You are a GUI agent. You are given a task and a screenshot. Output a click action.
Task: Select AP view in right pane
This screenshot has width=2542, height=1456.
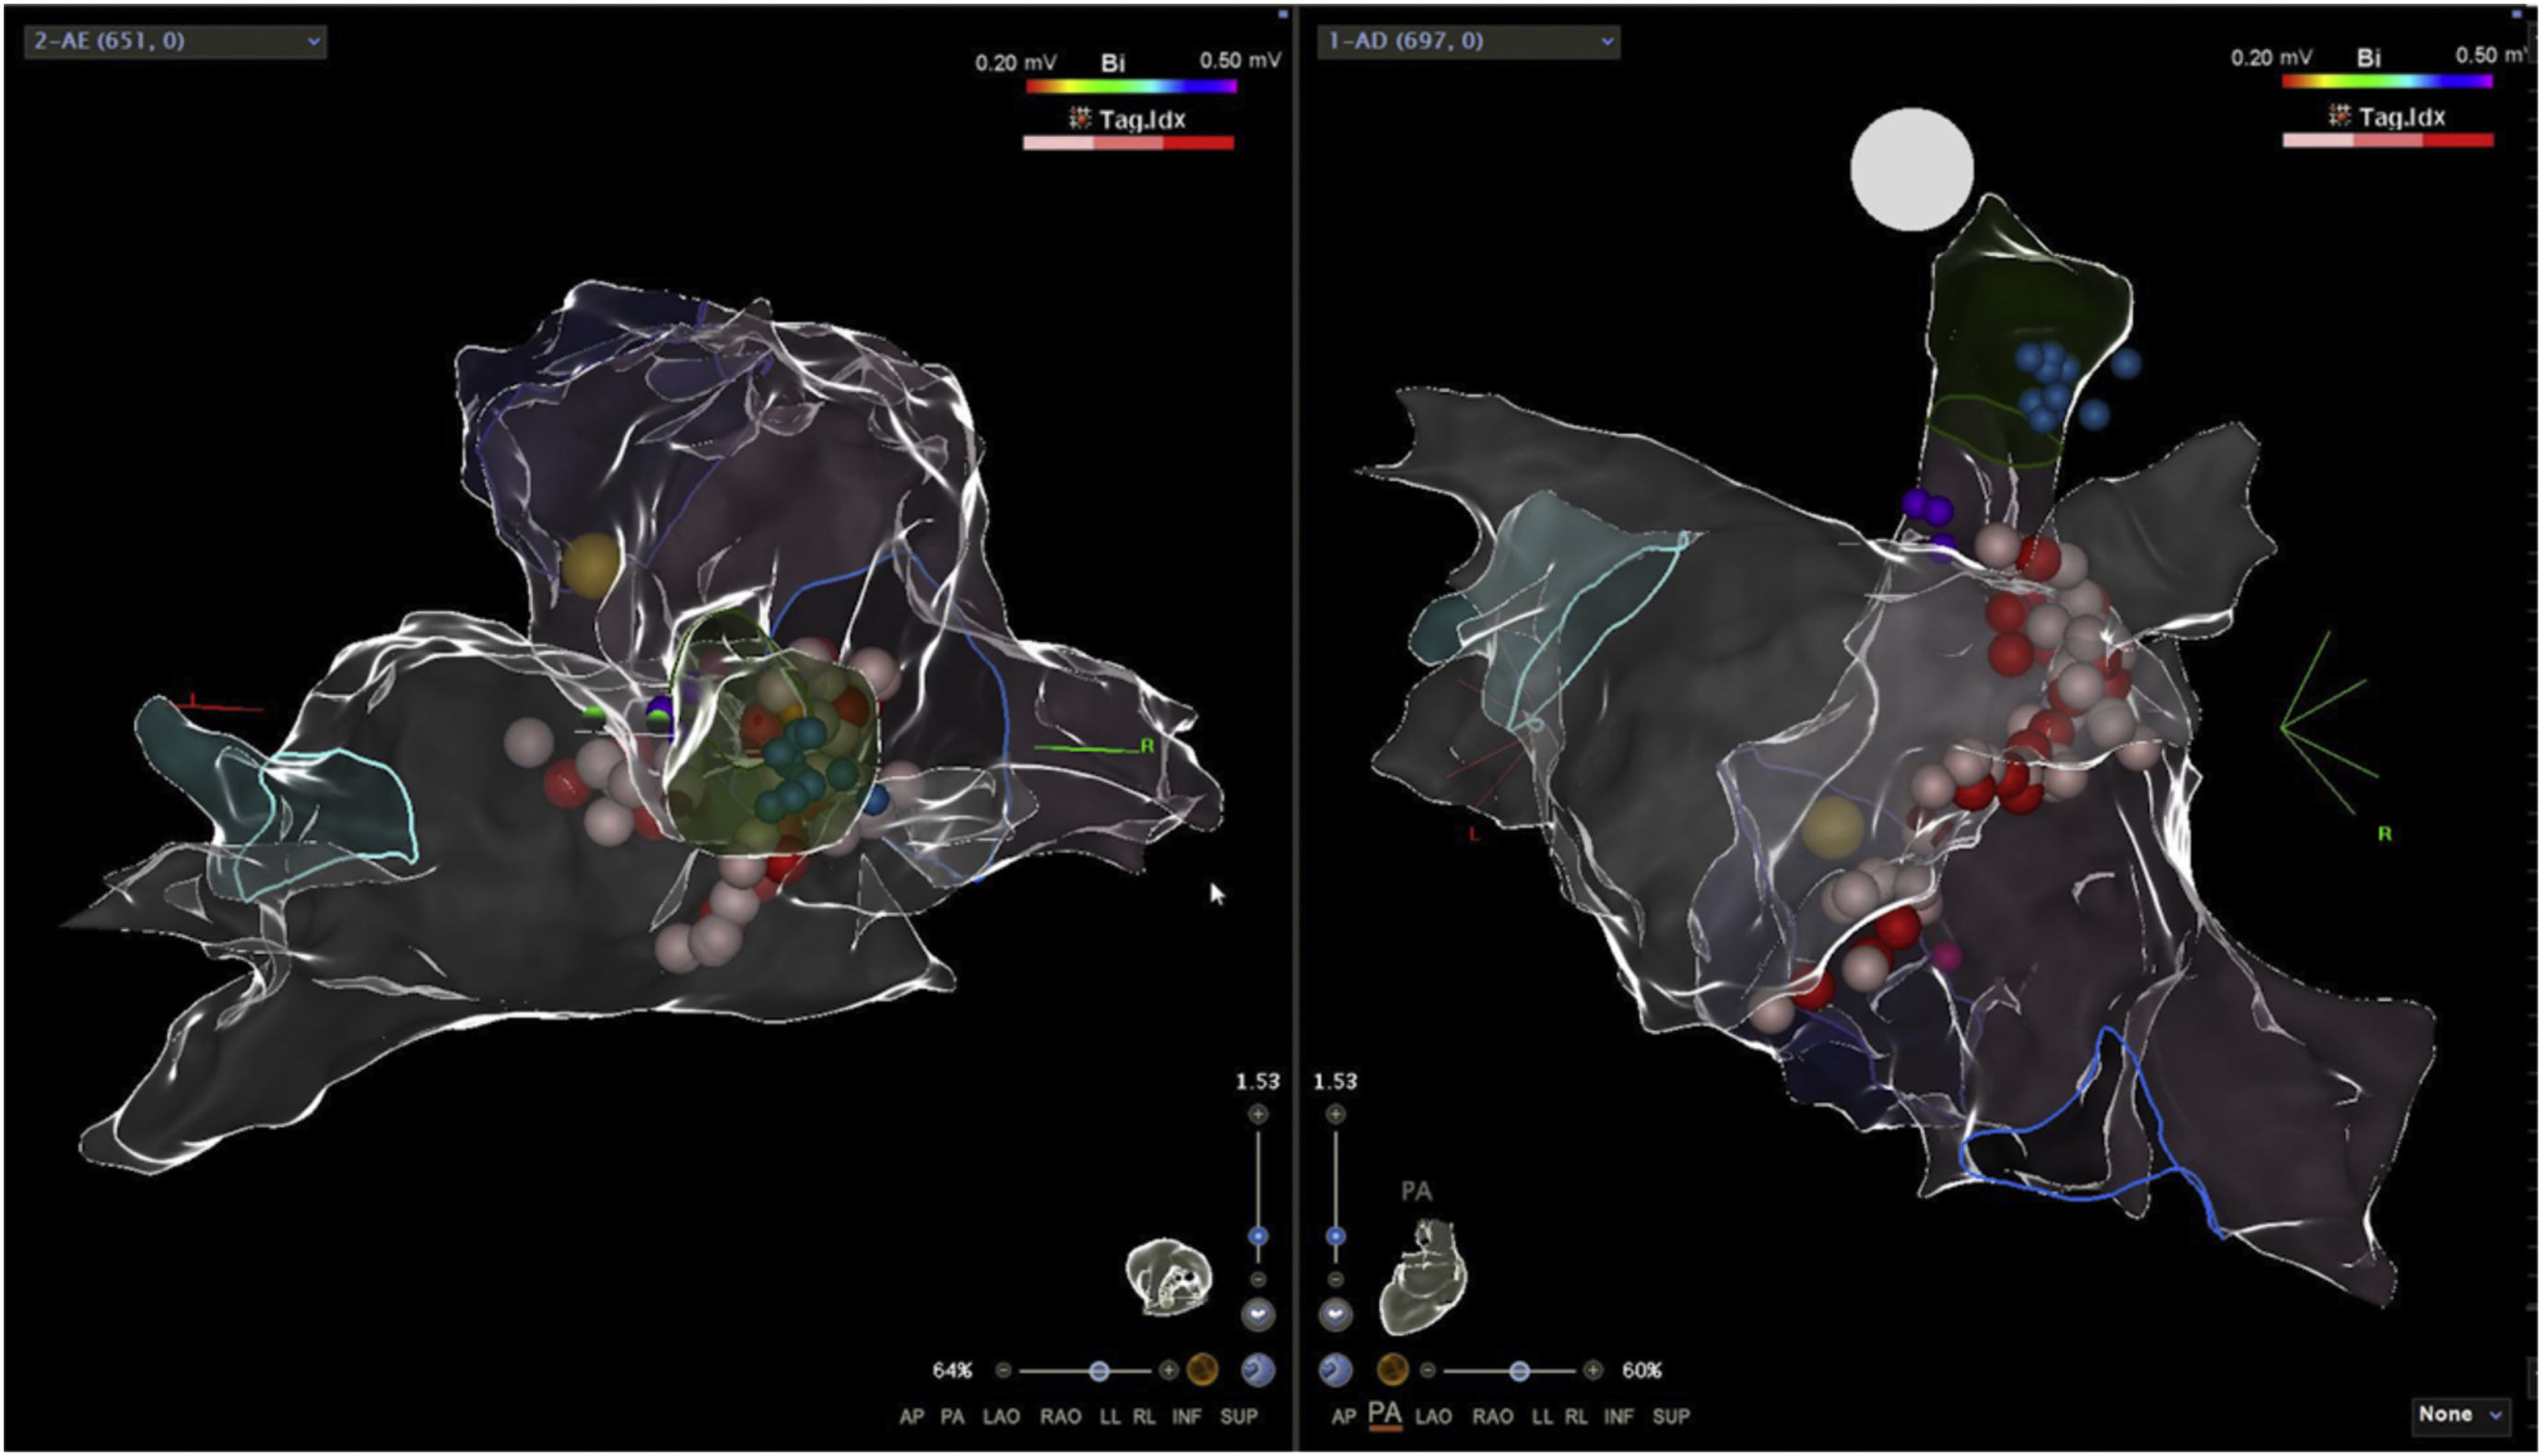click(1343, 1416)
